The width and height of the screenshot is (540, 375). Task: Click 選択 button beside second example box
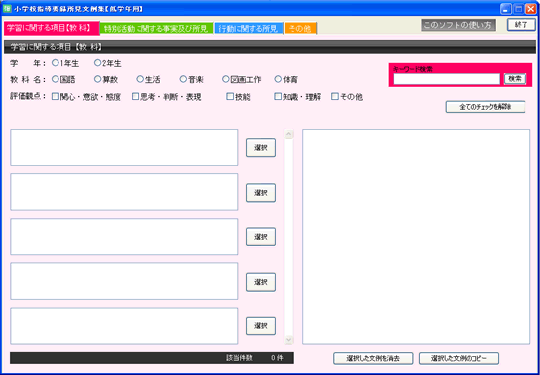[261, 193]
